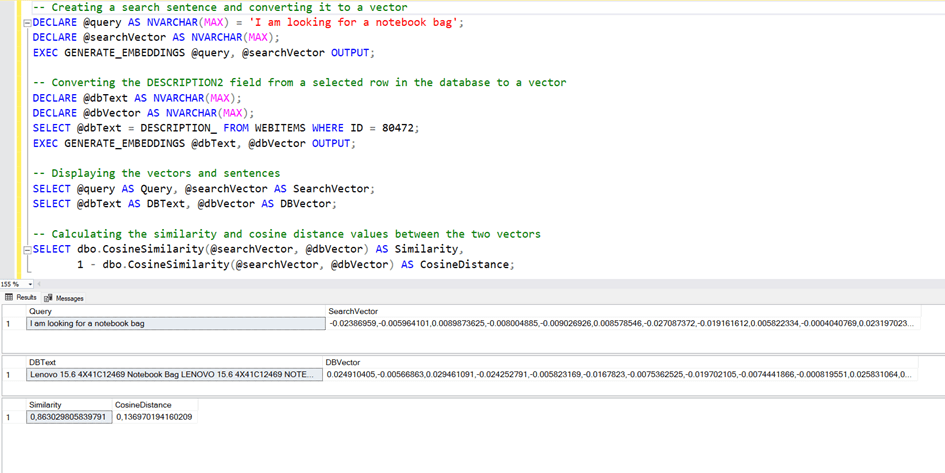Select the DBVector value cell
This screenshot has width=945, height=473.
pos(618,375)
